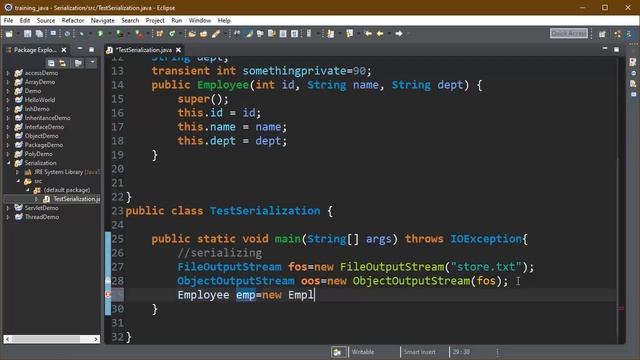This screenshot has width=640, height=360.
Task: Maximize the editor area
Action: 616,49
